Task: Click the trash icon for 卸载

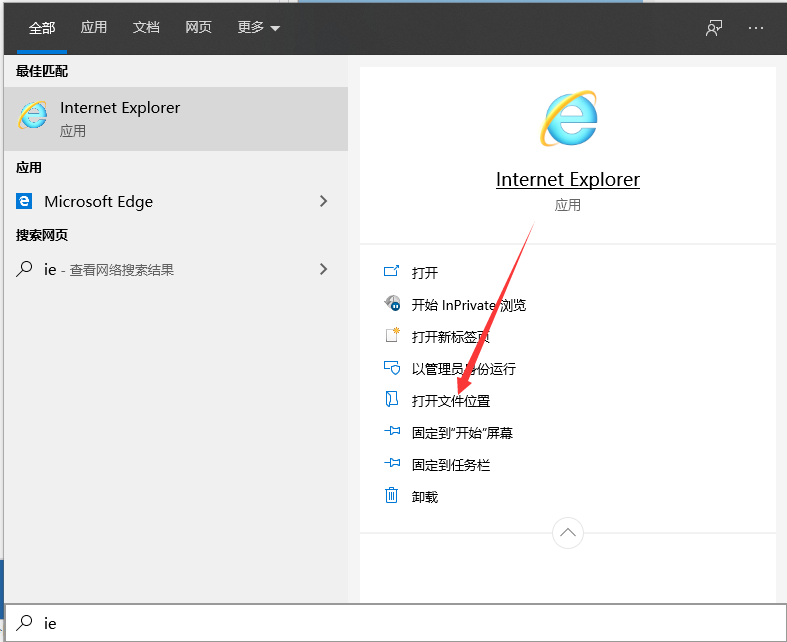Action: point(392,496)
